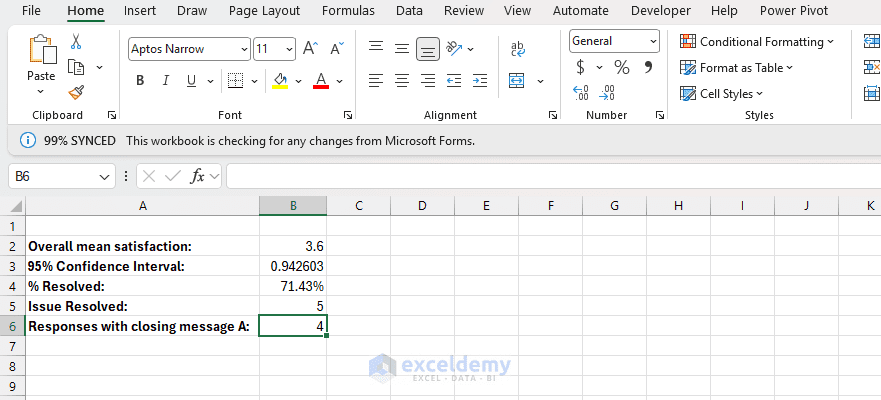Open Font dialog launcher
The width and height of the screenshot is (881, 400).
[348, 115]
